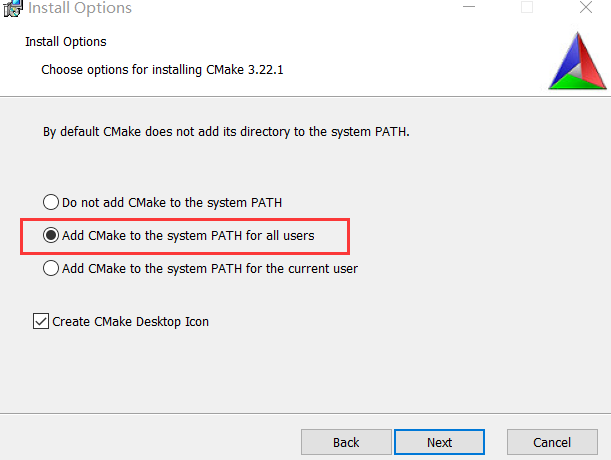Close the installer with the X button
The height and width of the screenshot is (460, 611).
coord(586,7)
